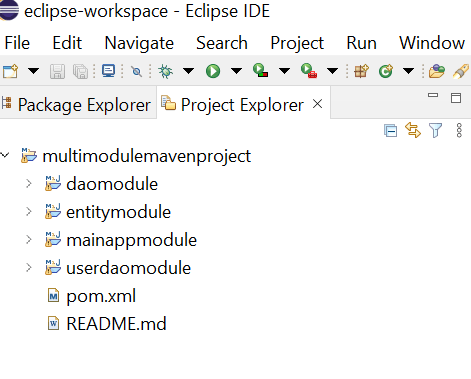This screenshot has width=471, height=379.
Task: Open the terminal monitor icon
Action: pyautogui.click(x=109, y=71)
